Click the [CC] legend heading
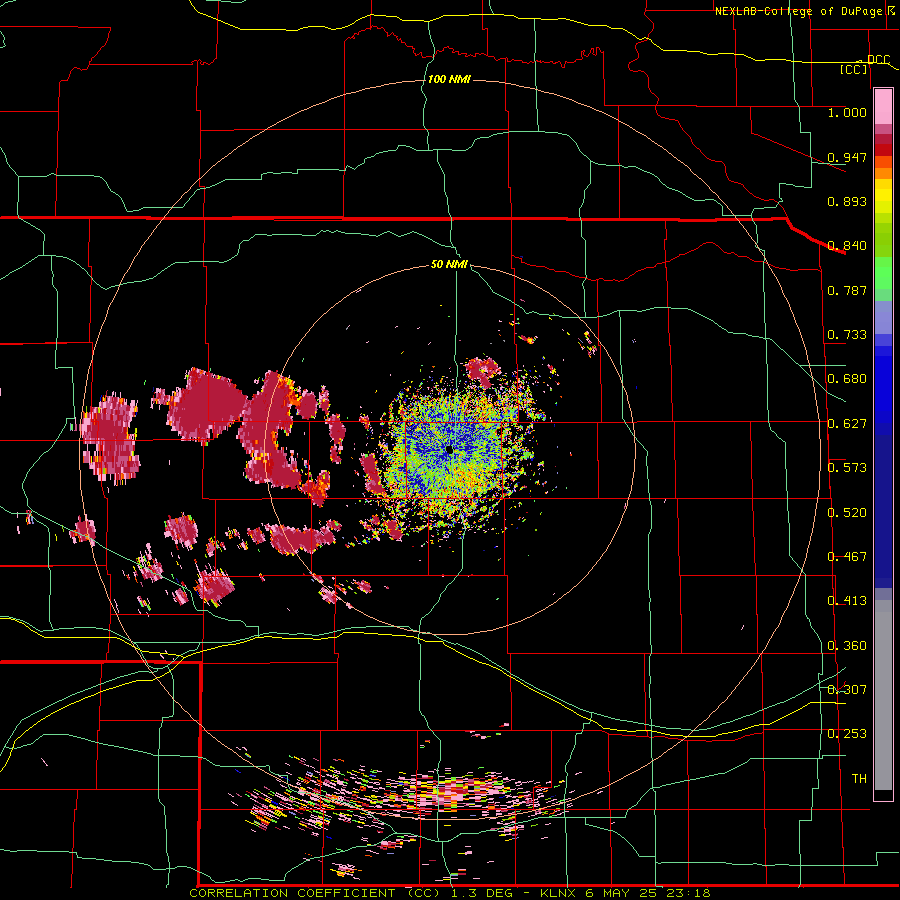Image resolution: width=900 pixels, height=900 pixels. click(854, 69)
